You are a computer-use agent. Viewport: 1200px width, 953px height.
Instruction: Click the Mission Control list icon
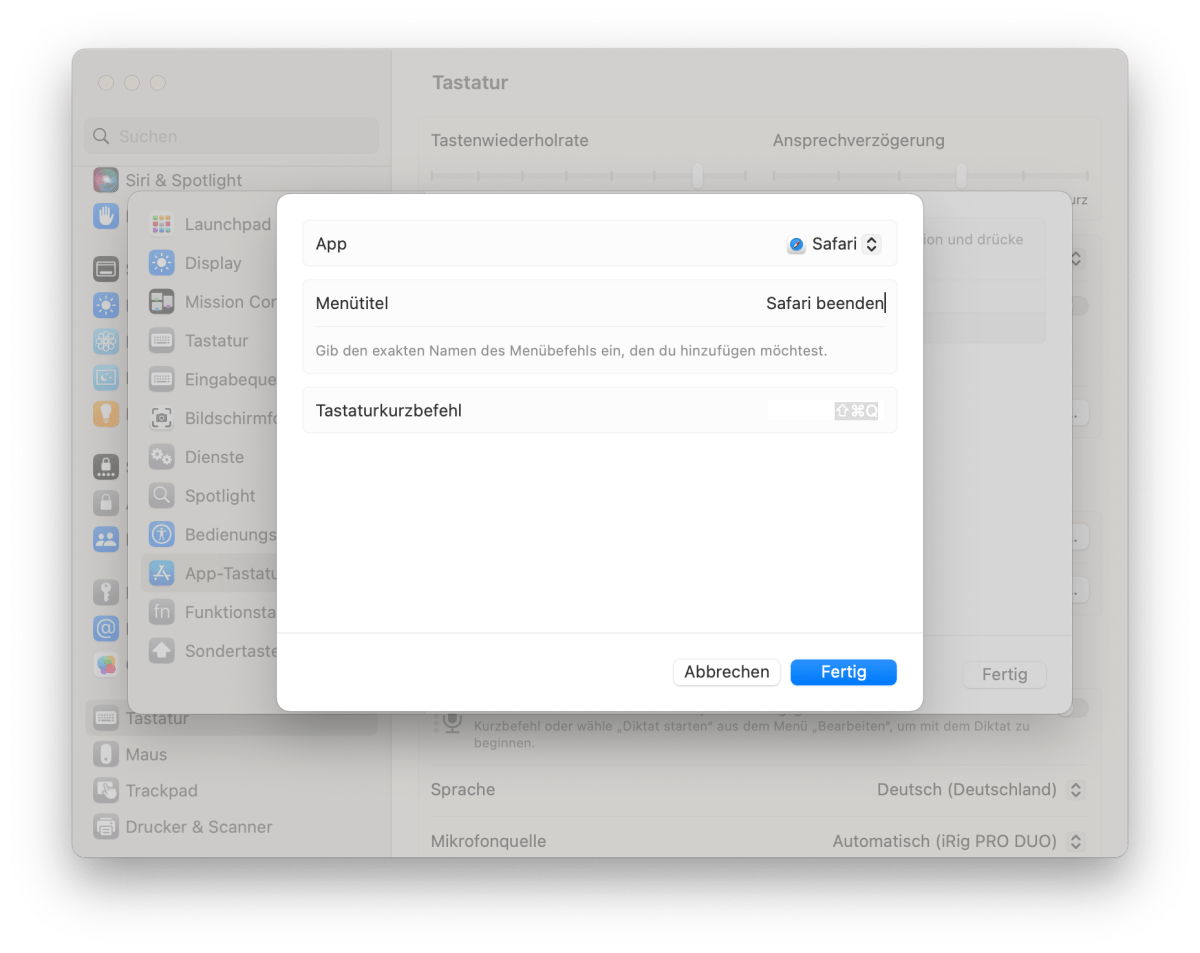161,302
